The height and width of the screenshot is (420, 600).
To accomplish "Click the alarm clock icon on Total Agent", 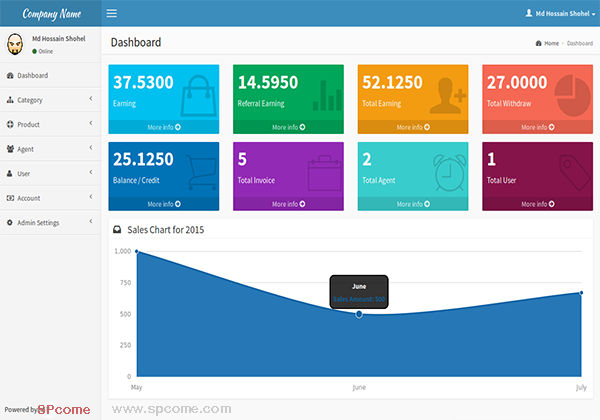I will point(446,172).
